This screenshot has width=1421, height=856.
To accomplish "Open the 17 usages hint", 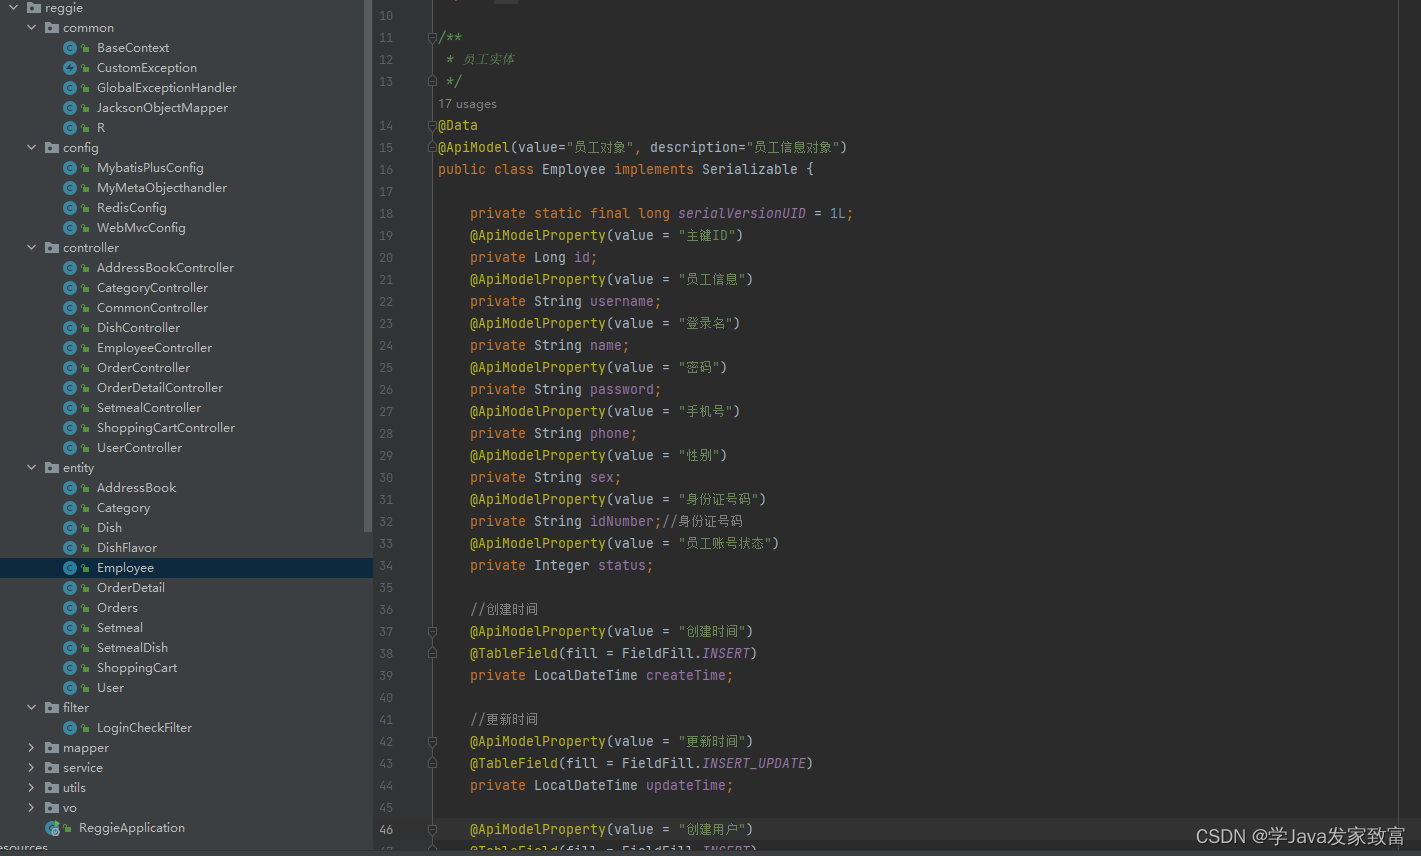I will (467, 104).
